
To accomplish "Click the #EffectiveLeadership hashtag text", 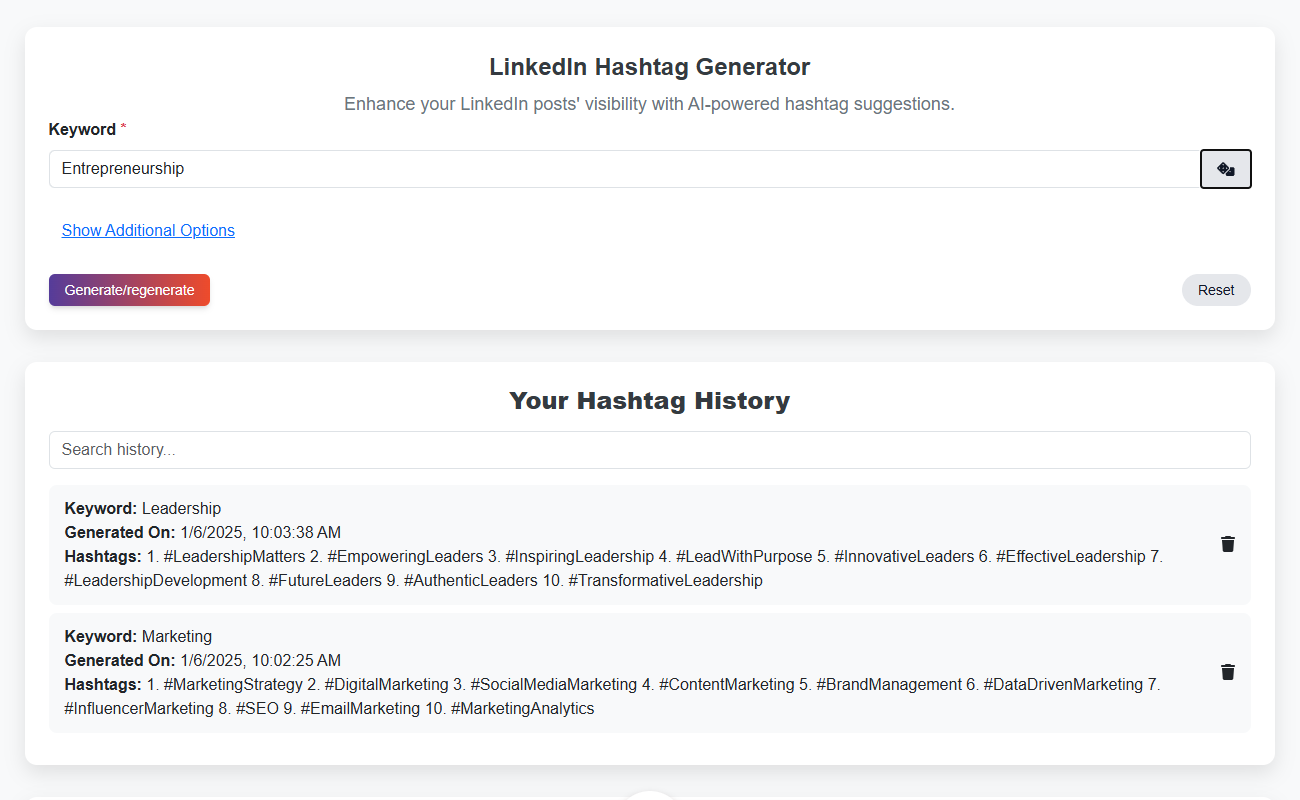I will [x=1070, y=556].
